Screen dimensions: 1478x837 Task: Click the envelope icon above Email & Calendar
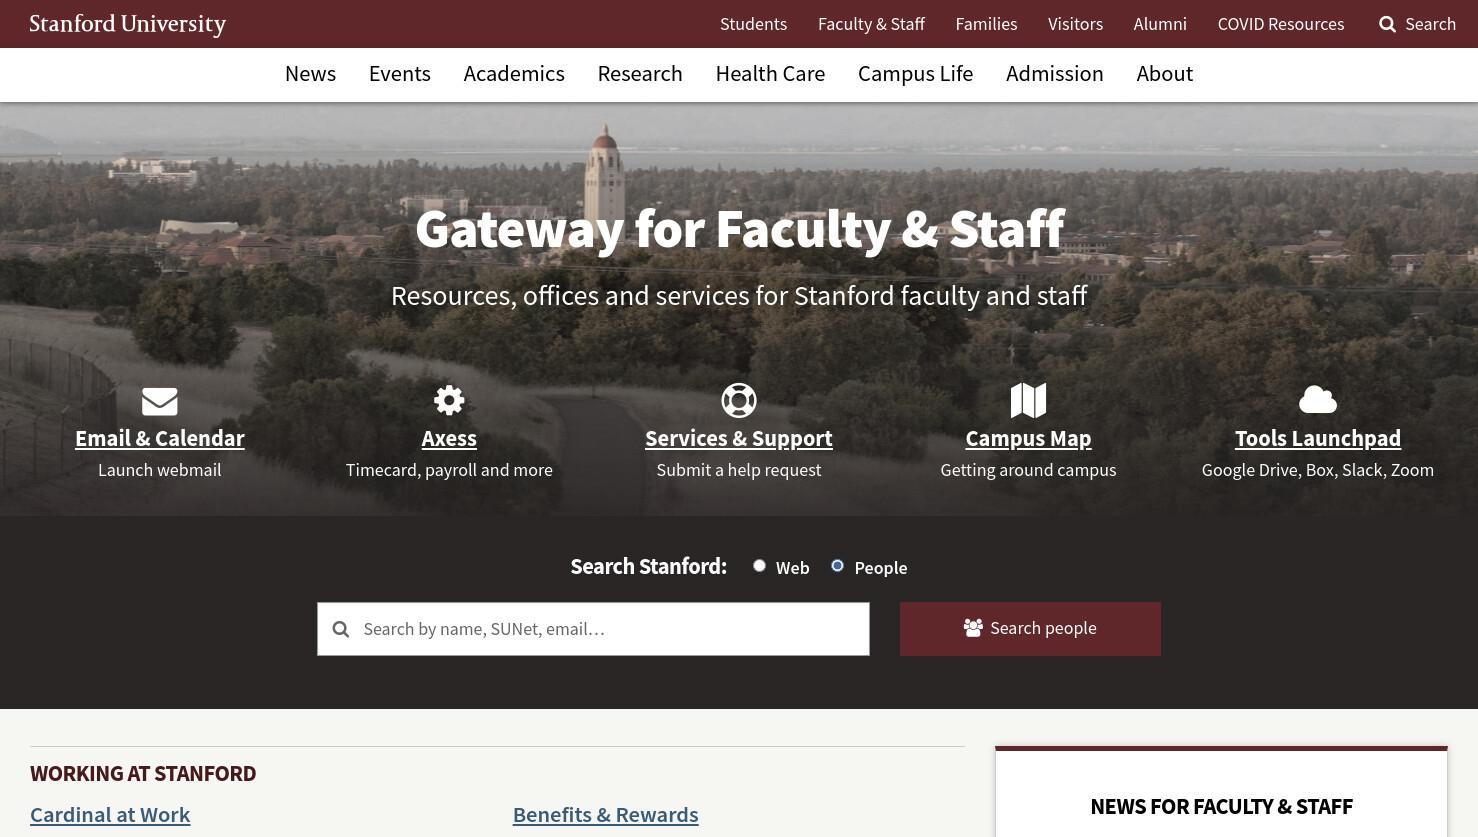tap(160, 401)
